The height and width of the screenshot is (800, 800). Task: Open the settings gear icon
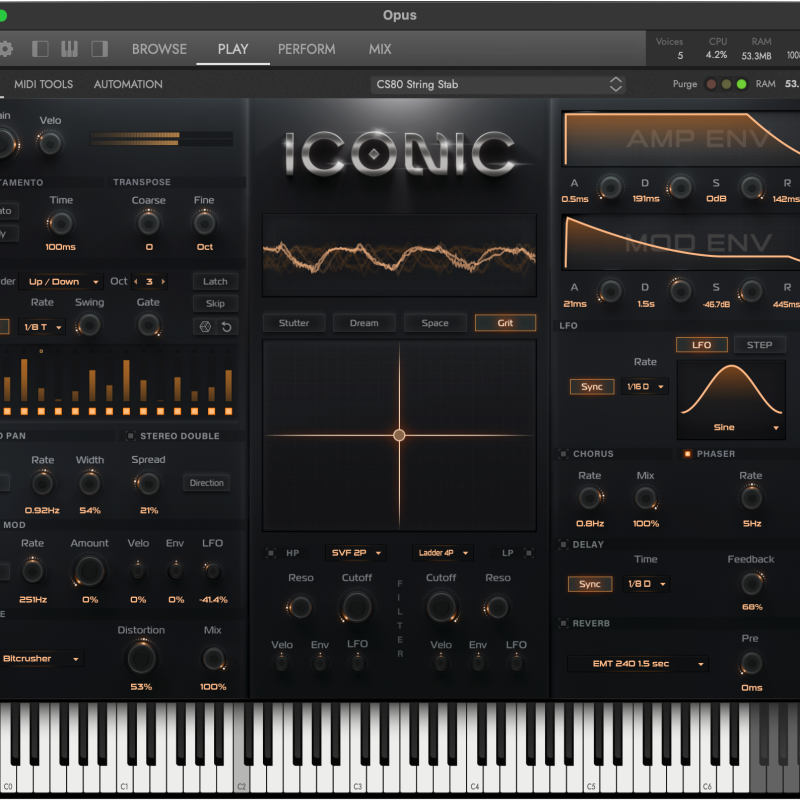pos(6,49)
